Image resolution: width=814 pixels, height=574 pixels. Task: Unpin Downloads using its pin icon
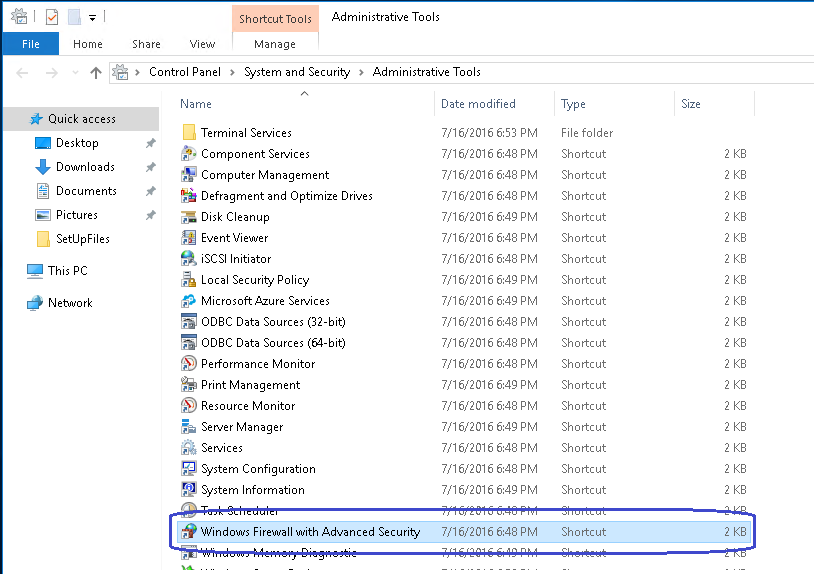[151, 167]
